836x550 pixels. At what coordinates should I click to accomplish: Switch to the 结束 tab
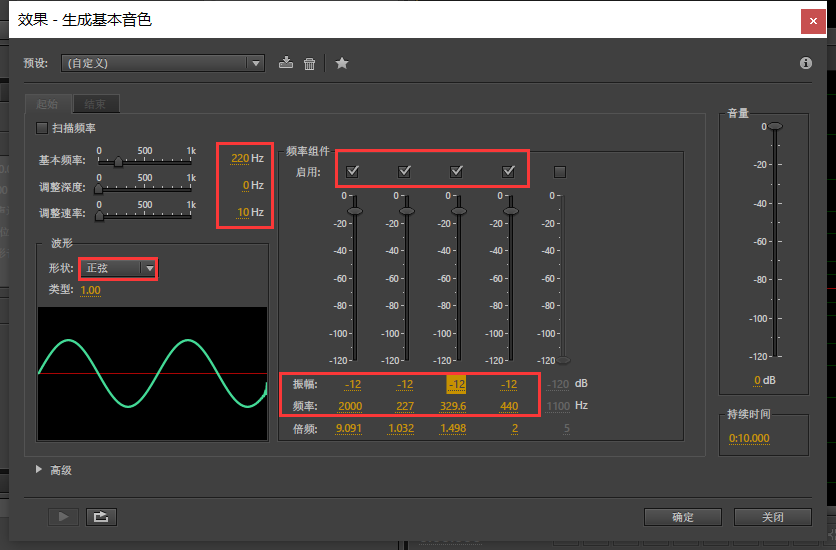[x=95, y=104]
